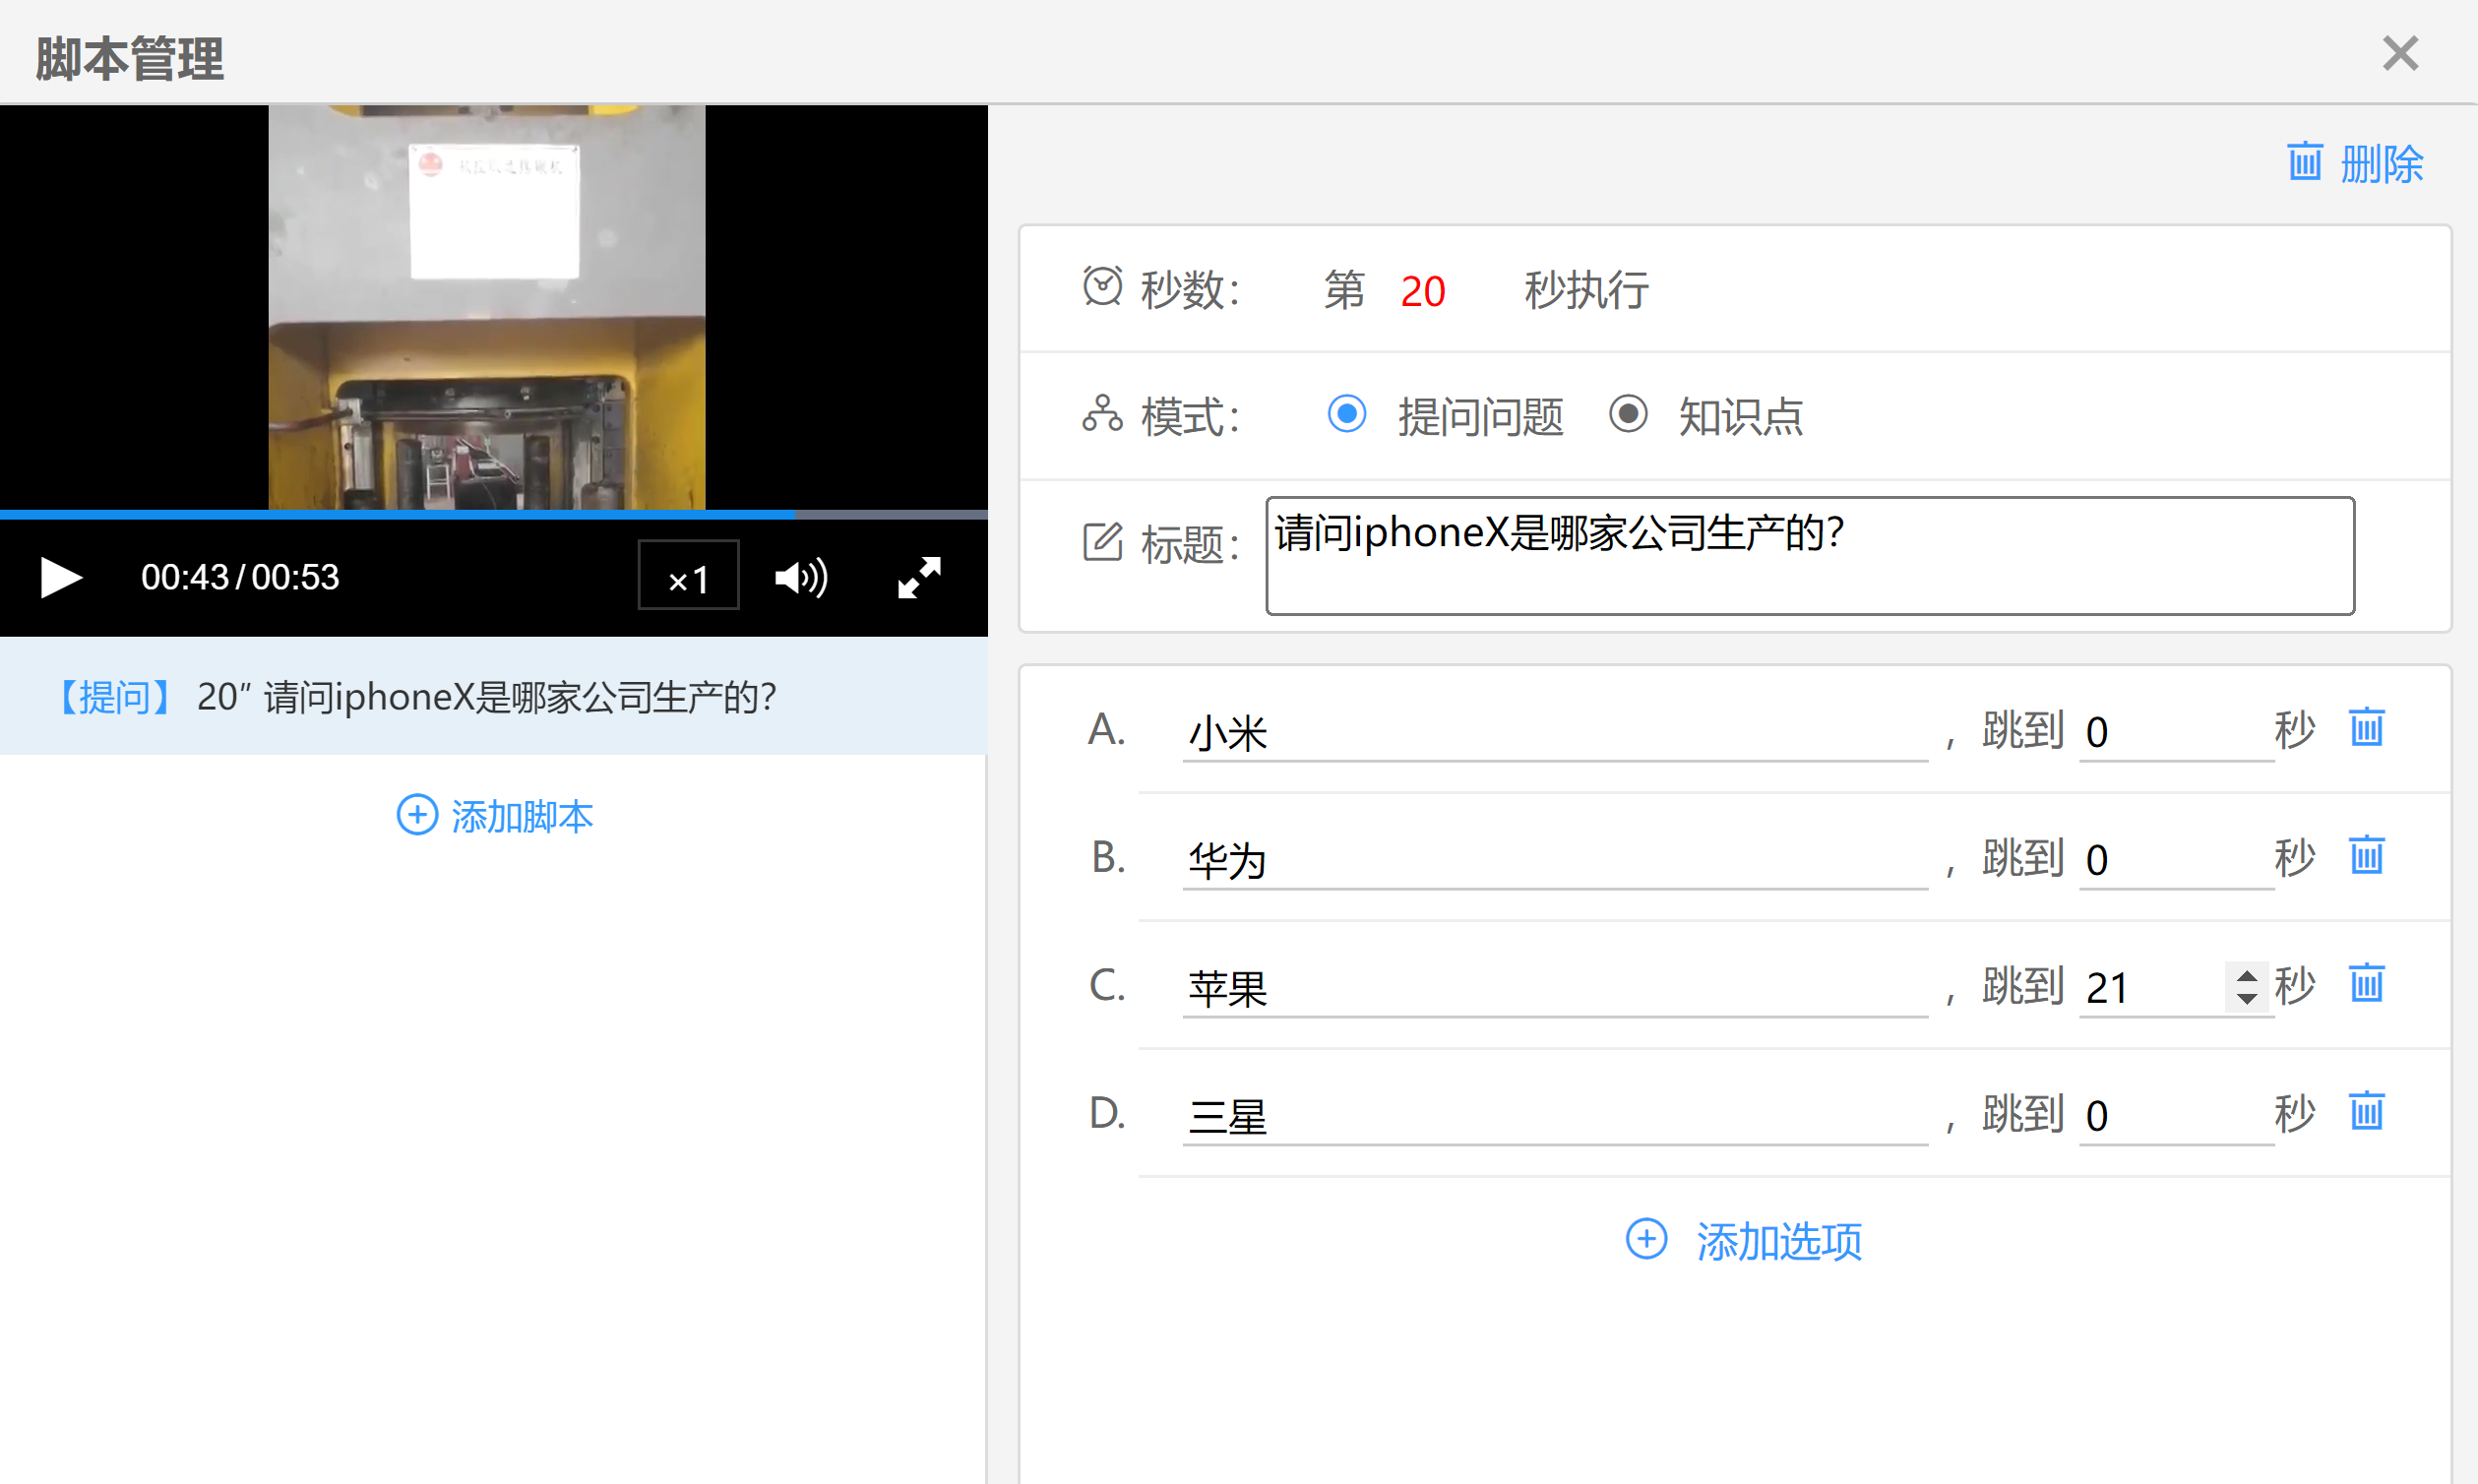Play the video

(x=60, y=578)
